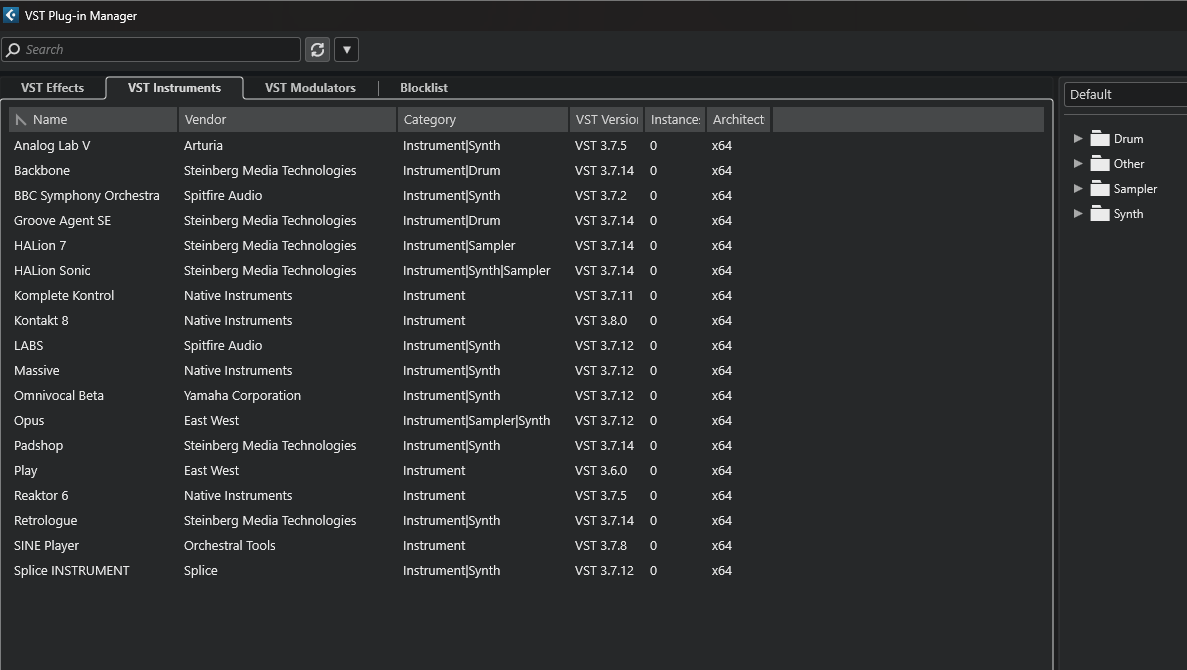Switch to the VST Effects tab
Image resolution: width=1187 pixels, height=670 pixels.
tap(52, 88)
